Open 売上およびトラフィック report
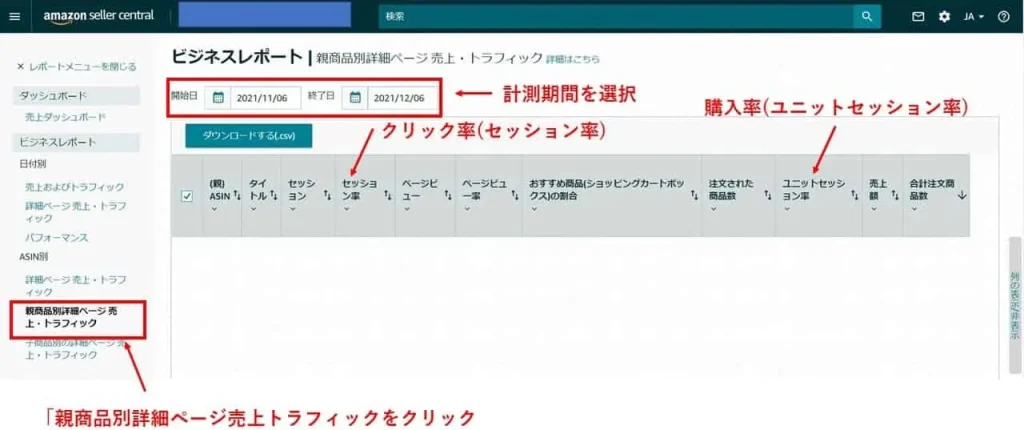The image size is (1024, 430). 74,187
